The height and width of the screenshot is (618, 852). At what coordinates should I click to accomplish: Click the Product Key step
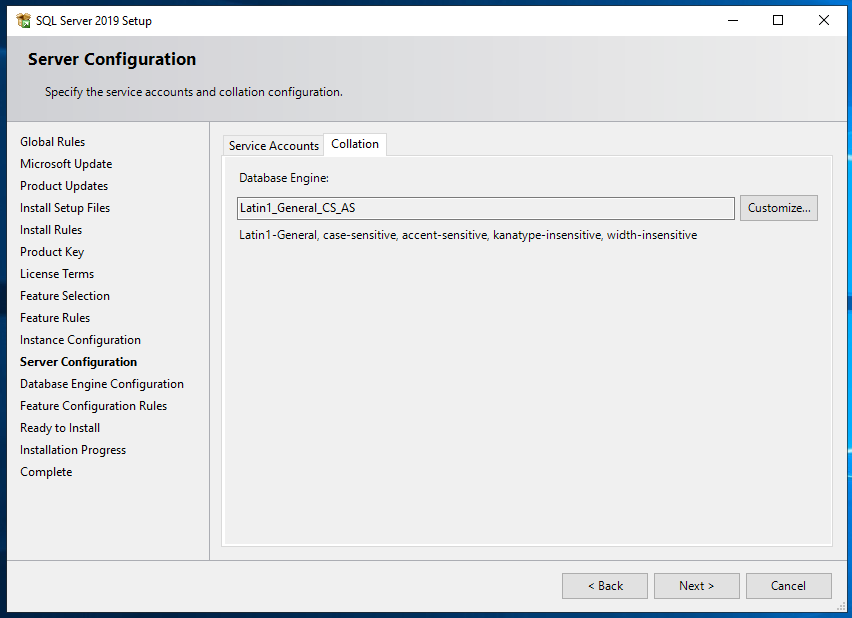pos(52,252)
